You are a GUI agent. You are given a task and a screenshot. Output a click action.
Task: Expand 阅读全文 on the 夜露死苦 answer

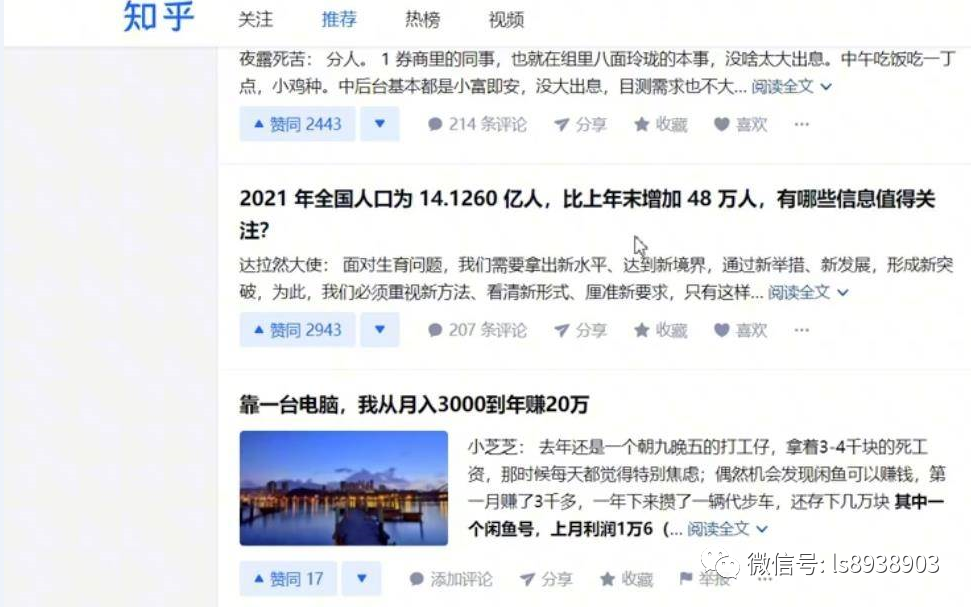coord(791,87)
